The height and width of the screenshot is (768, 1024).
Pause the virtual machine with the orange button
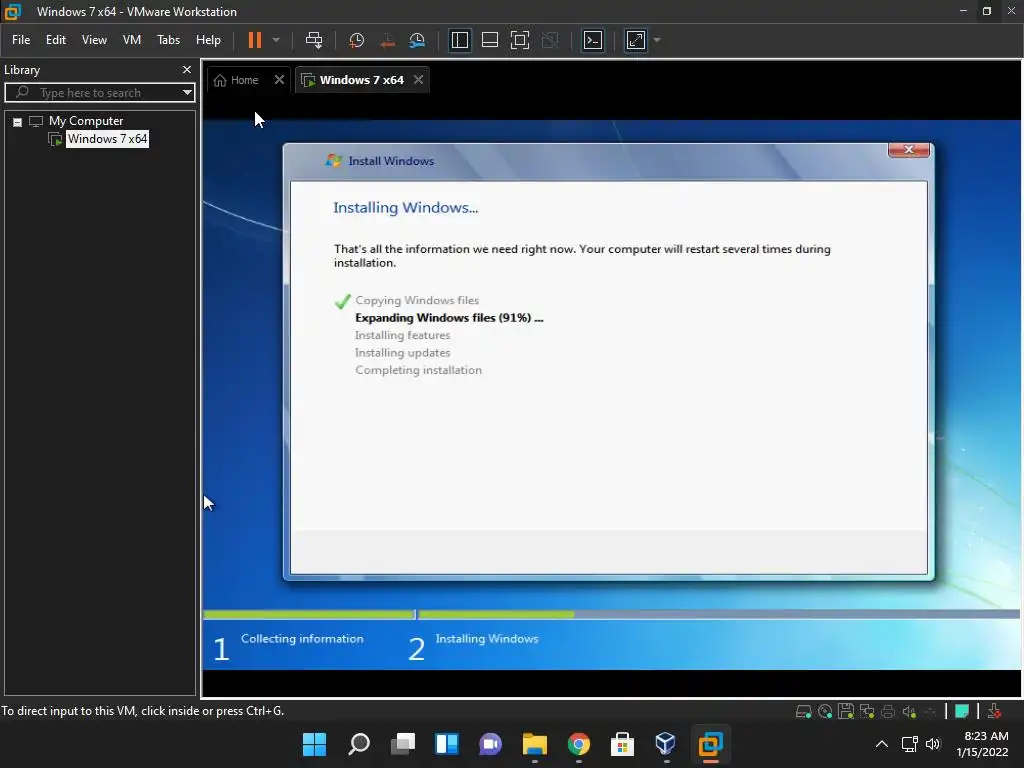coord(255,40)
